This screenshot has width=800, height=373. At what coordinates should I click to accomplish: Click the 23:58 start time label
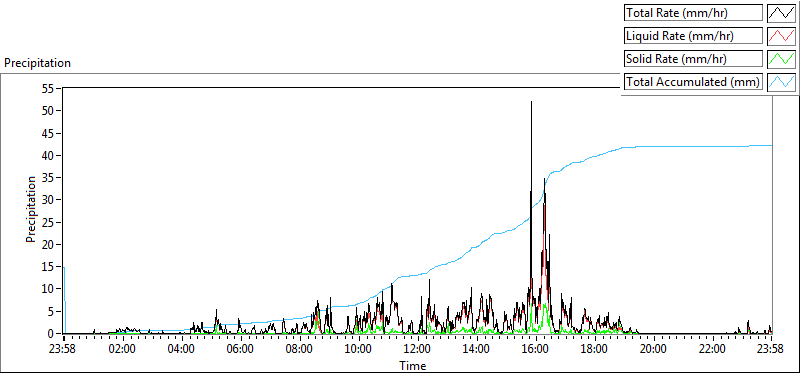(x=64, y=350)
